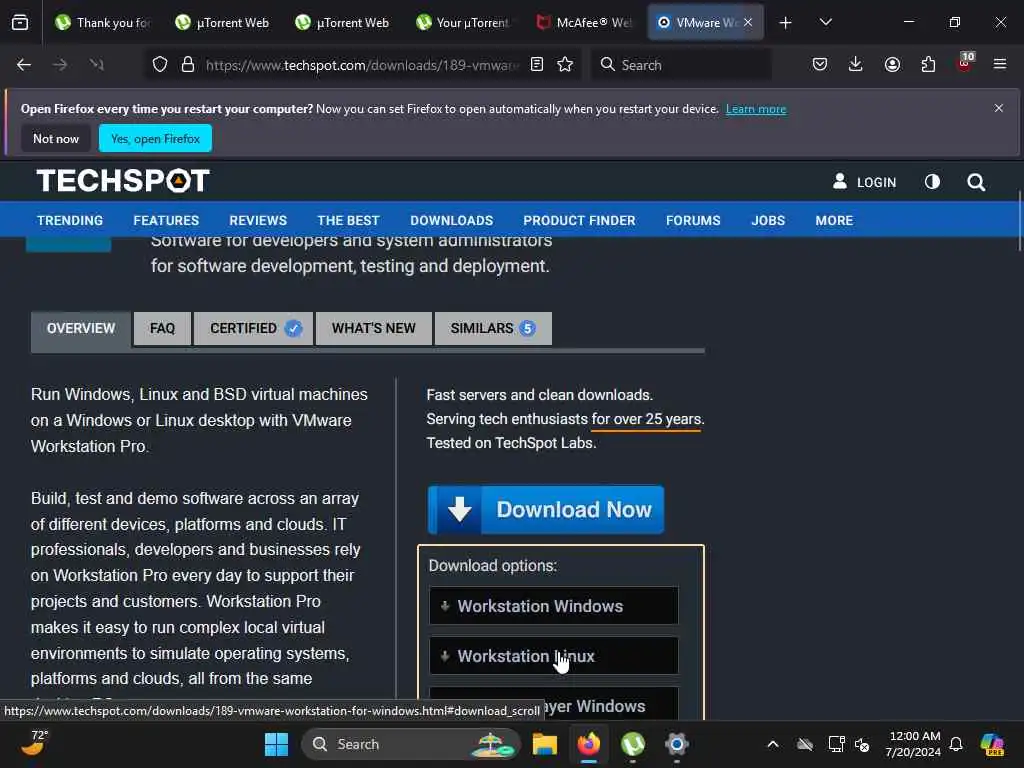This screenshot has height=768, width=1024.
Task: Click the Firefox taskbar icon
Action: pos(589,744)
